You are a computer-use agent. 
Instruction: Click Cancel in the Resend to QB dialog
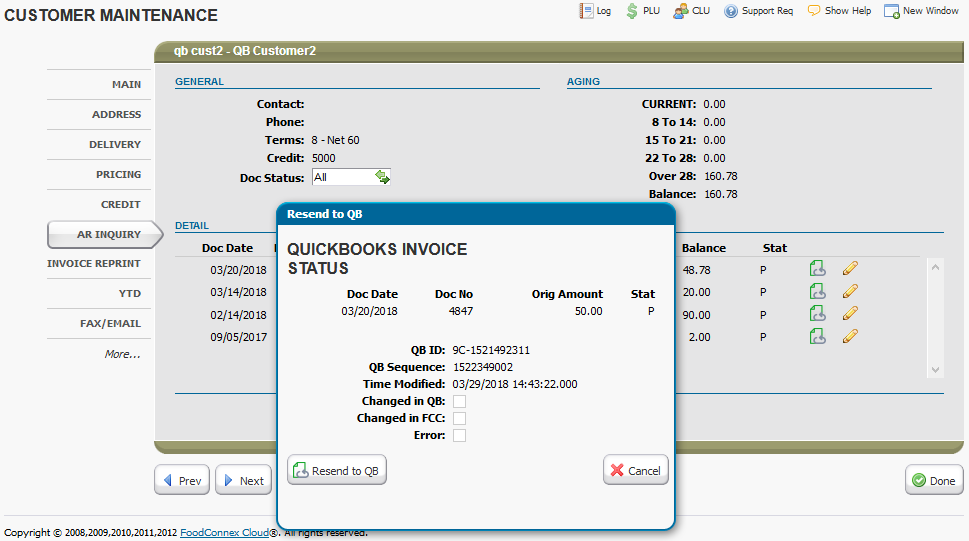click(636, 471)
